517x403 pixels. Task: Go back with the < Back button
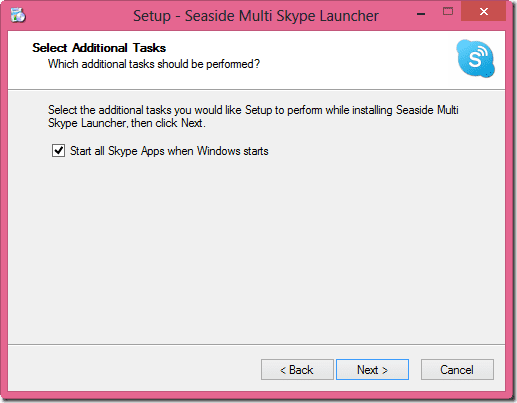297,370
